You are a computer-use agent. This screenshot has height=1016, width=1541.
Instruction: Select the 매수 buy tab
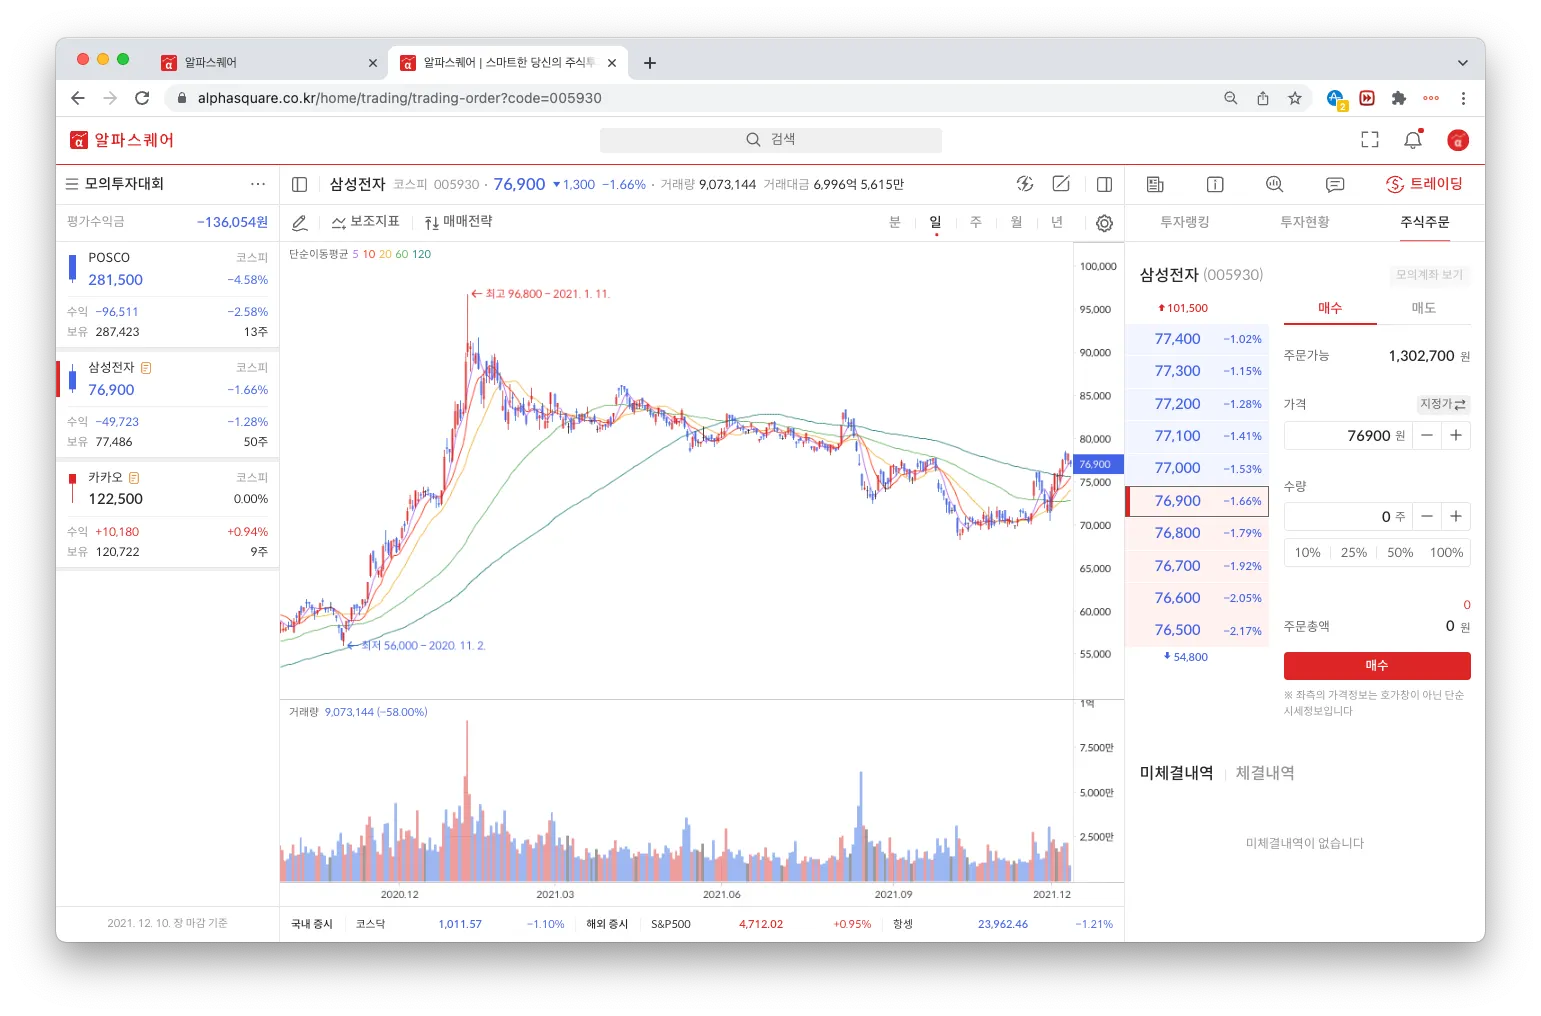1330,308
